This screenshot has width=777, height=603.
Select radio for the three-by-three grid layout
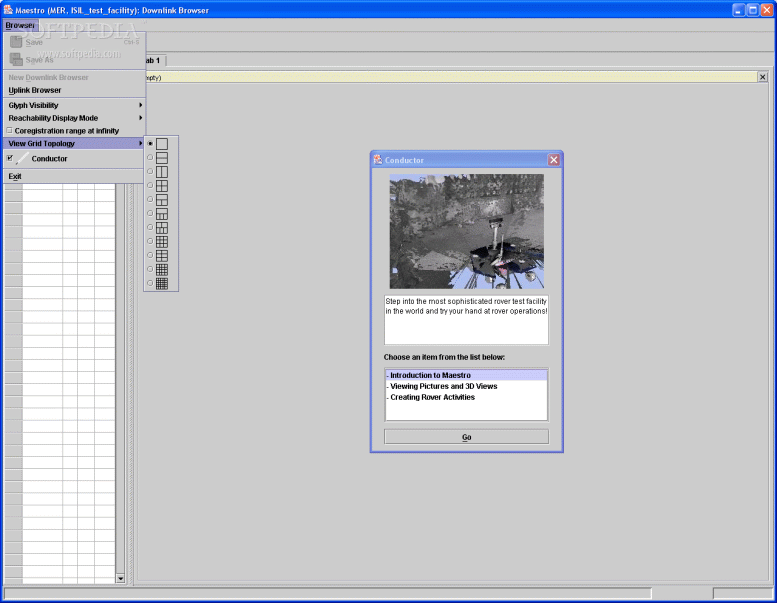pos(150,241)
